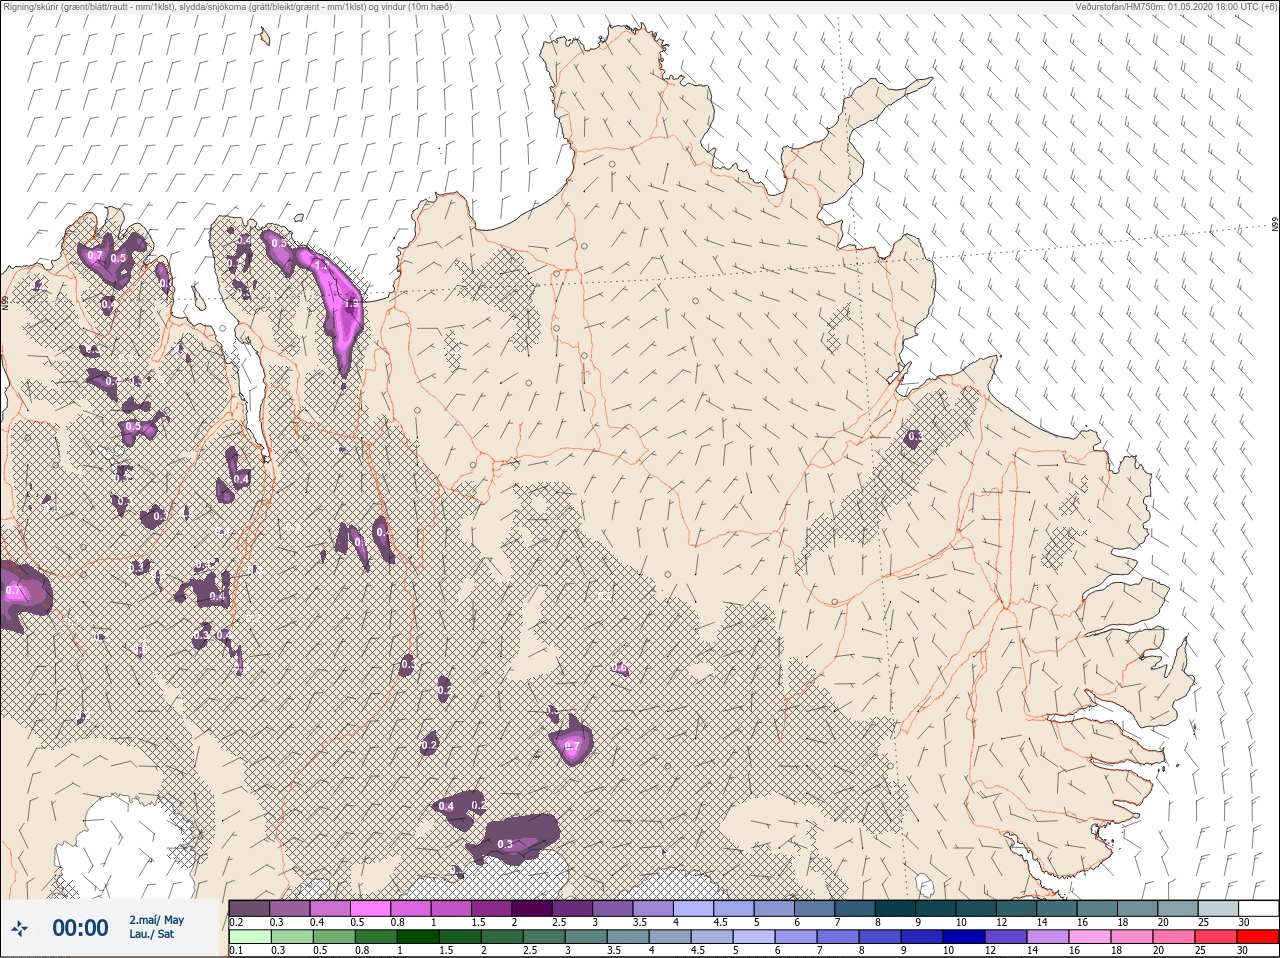This screenshot has width=1280, height=958.
Task: Pick top legend swatch between 4 and 4.5
Action: click(x=693, y=908)
